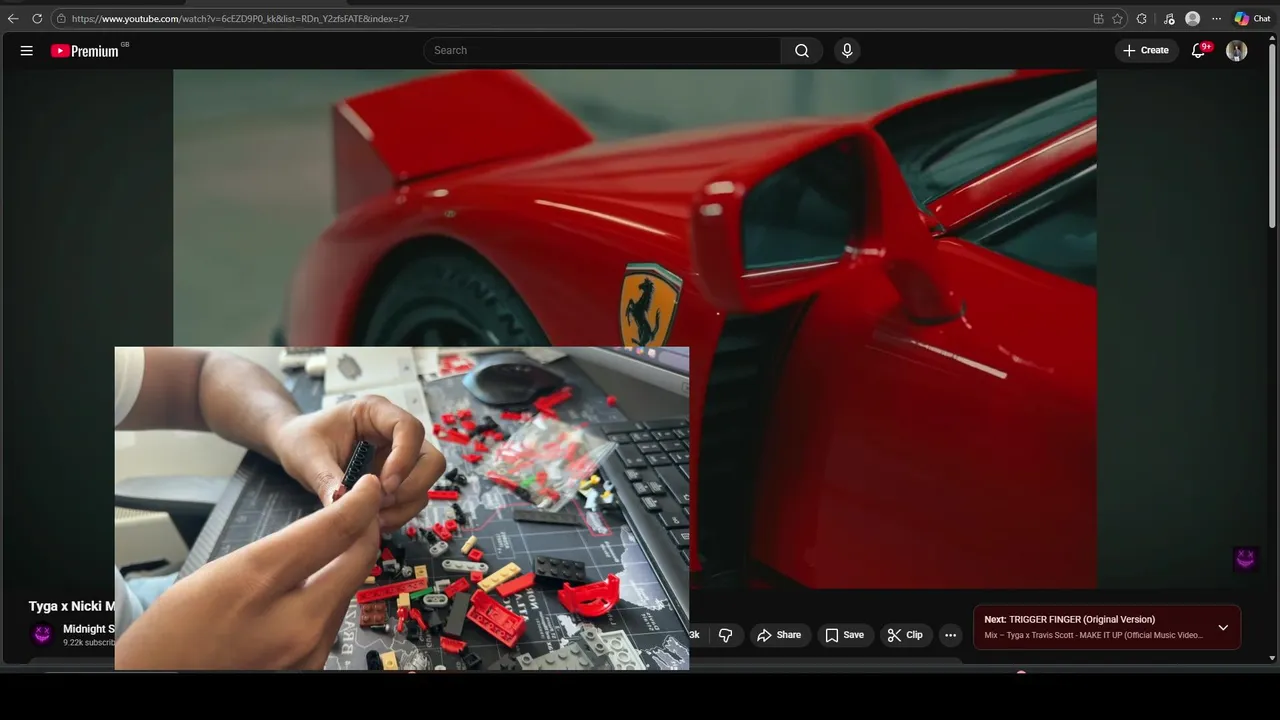
Task: Share this video
Action: 779,635
